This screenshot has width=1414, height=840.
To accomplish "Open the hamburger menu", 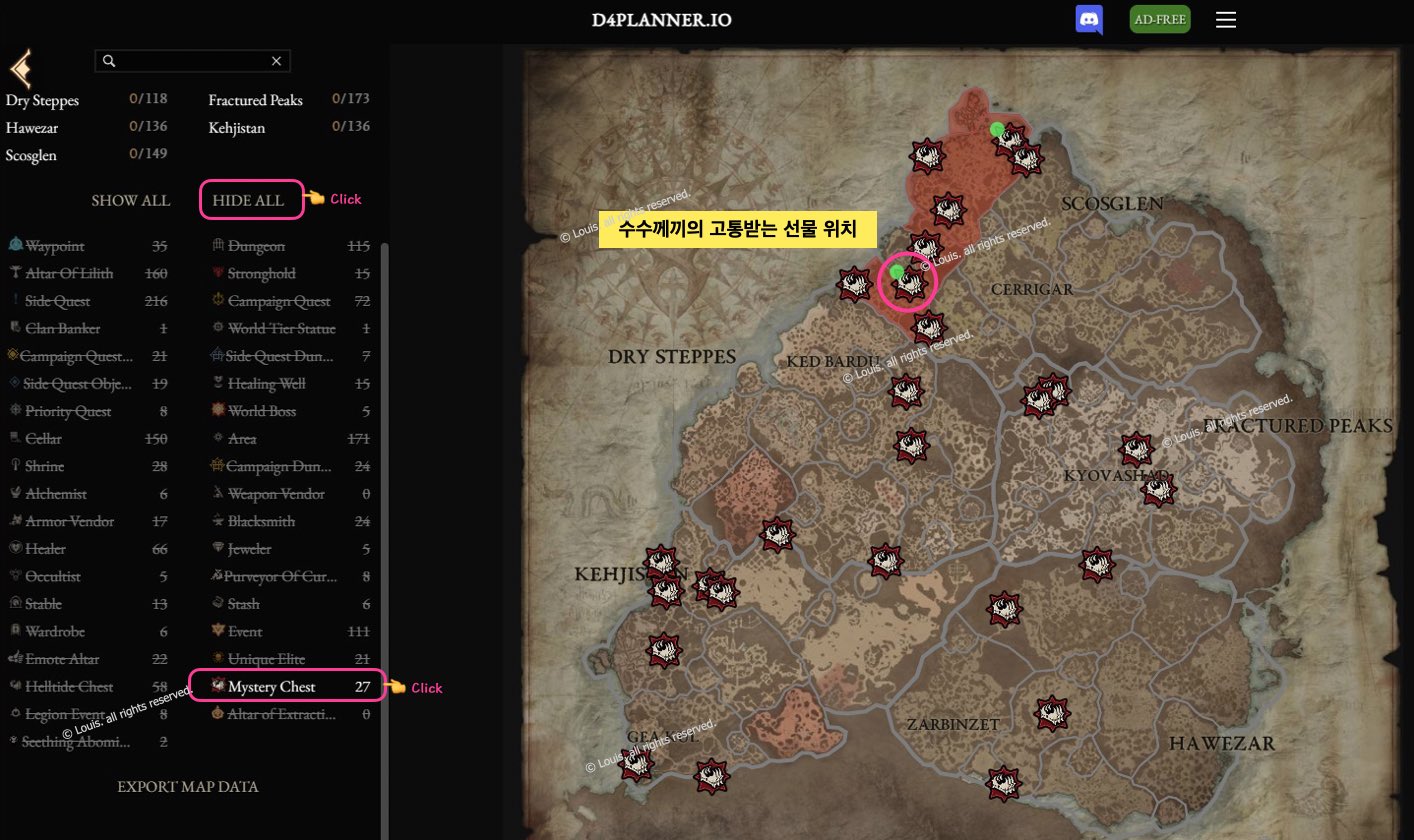I will coord(1226,20).
